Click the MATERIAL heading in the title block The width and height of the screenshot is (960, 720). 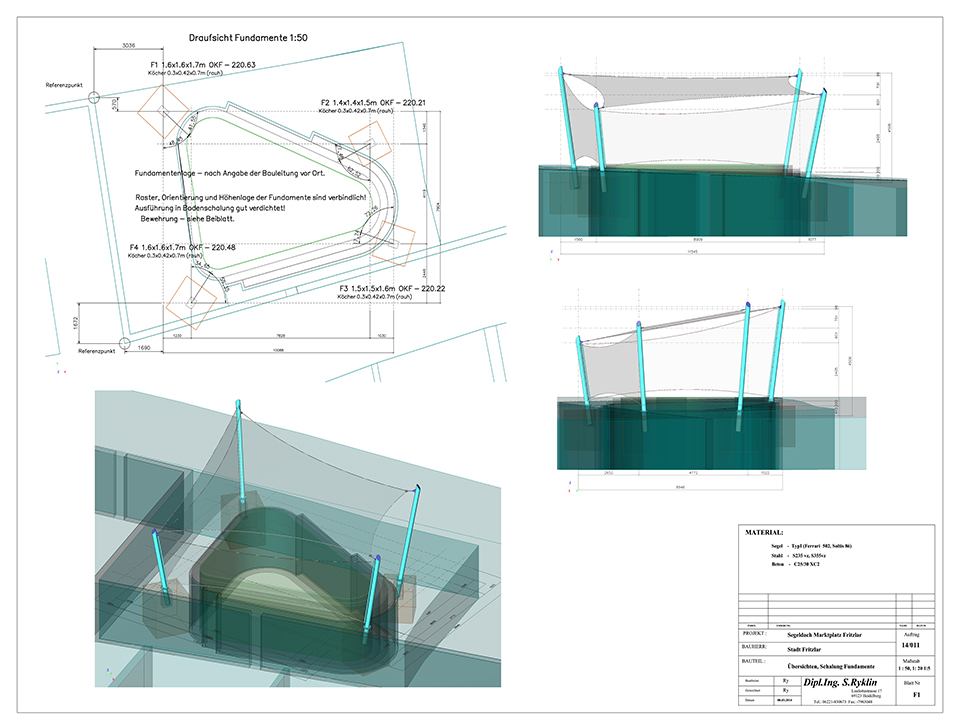point(765,534)
